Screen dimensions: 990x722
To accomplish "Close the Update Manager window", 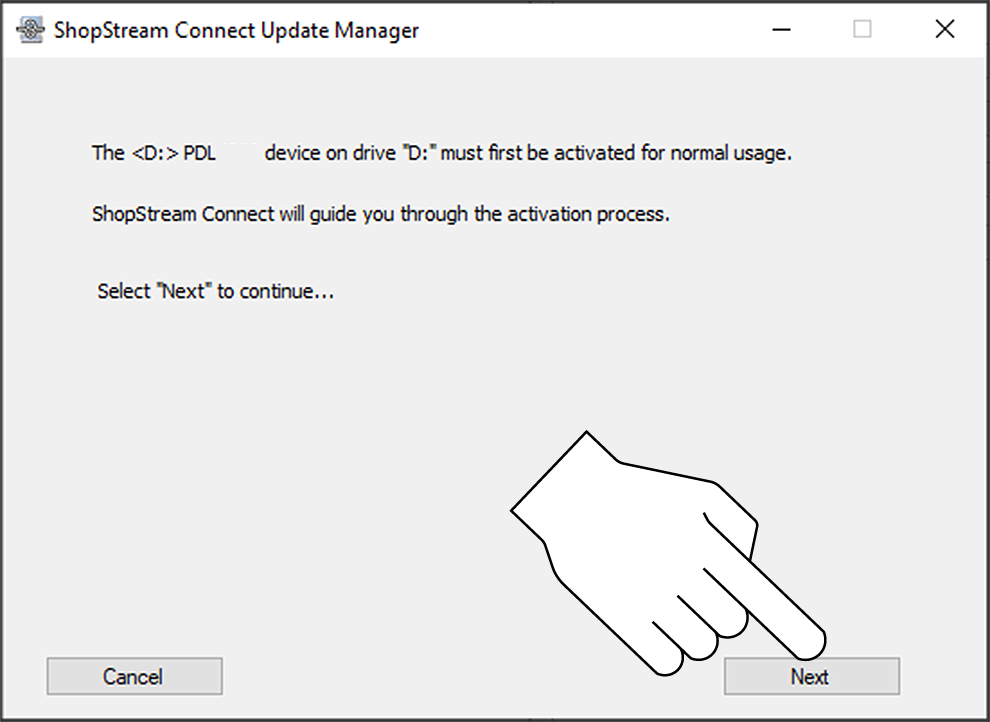I will click(x=944, y=30).
